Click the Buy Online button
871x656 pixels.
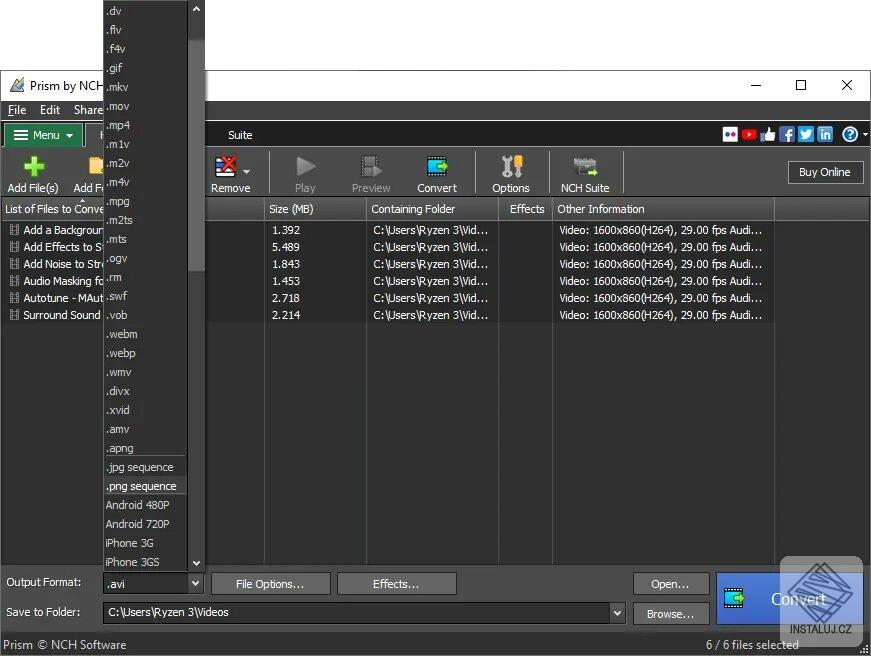click(824, 172)
